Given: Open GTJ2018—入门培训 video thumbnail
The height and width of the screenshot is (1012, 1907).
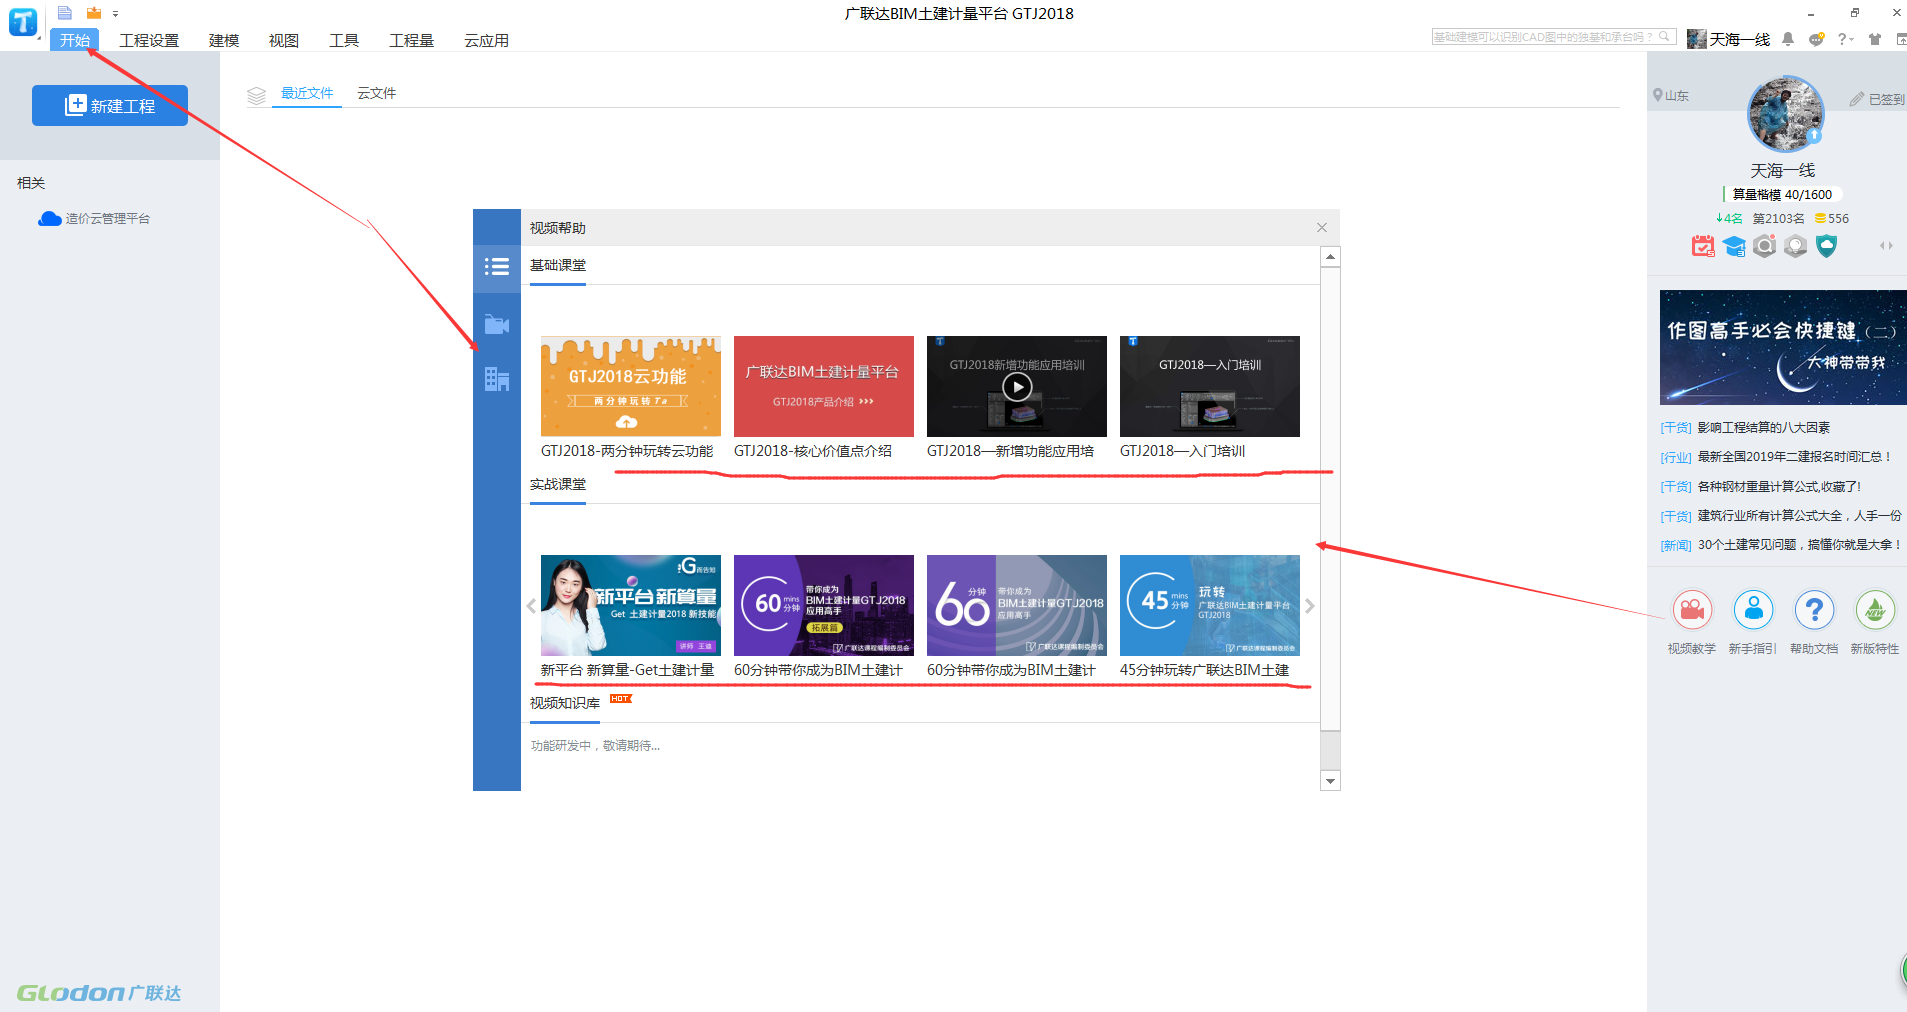Looking at the screenshot, I should [1210, 386].
